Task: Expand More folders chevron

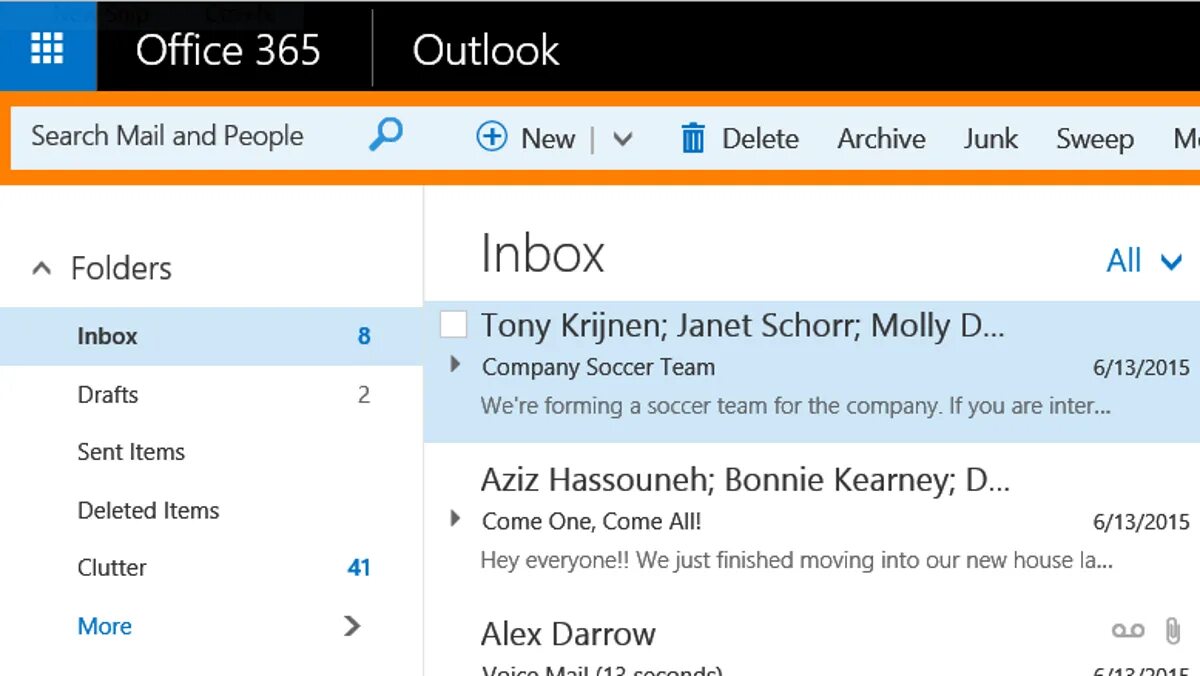Action: (352, 626)
